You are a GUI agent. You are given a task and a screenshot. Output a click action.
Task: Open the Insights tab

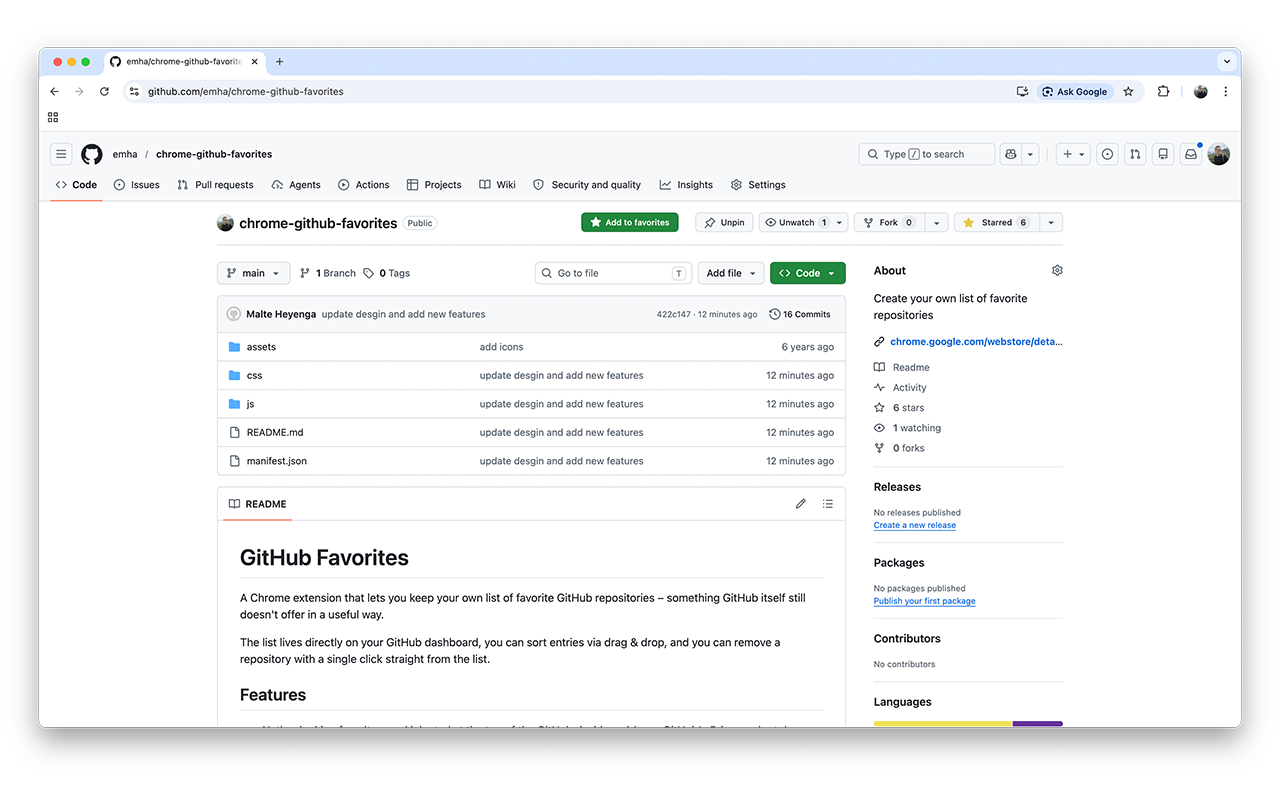pyautogui.click(x=686, y=185)
